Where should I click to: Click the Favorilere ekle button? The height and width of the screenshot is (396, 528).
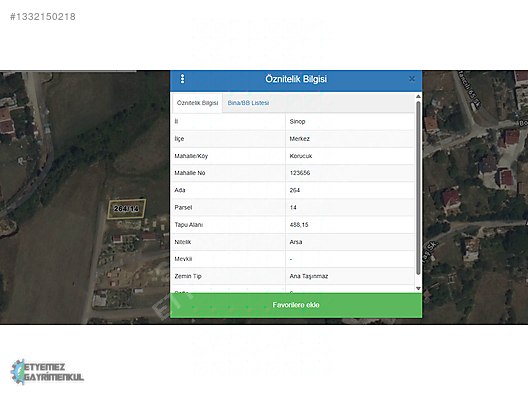click(x=296, y=305)
